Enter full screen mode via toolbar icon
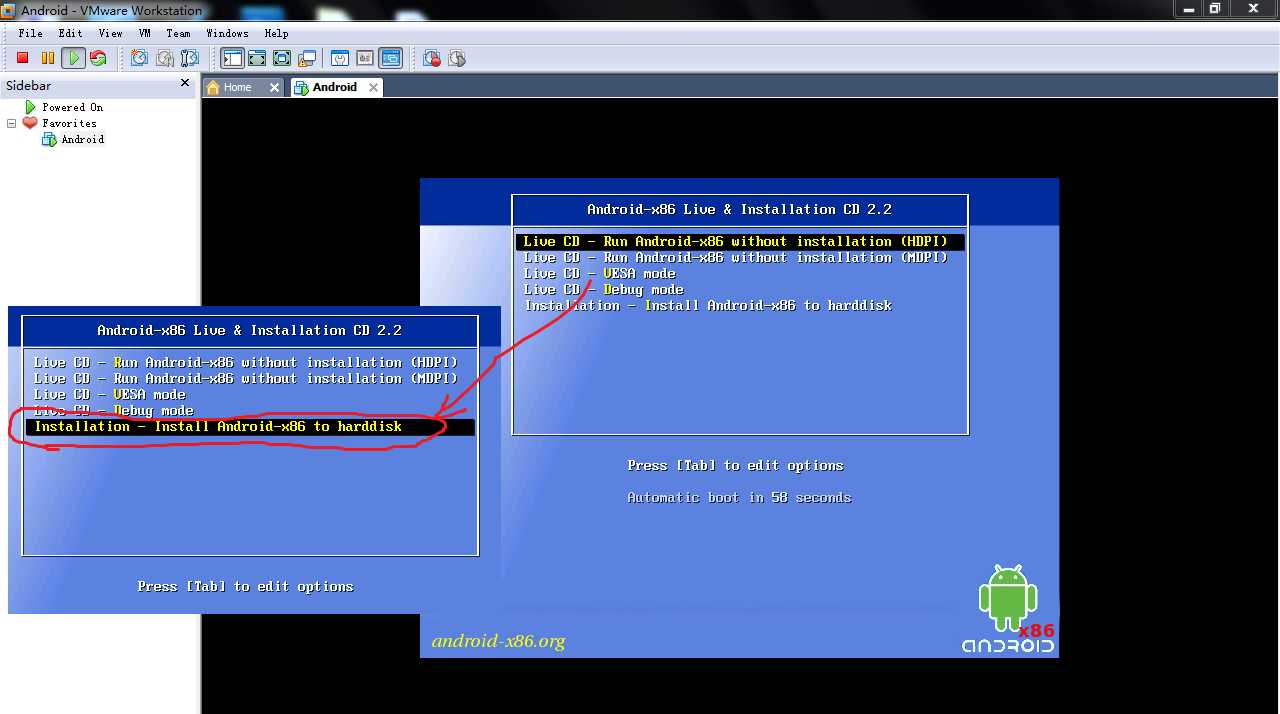The height and width of the screenshot is (714, 1280). (282, 58)
